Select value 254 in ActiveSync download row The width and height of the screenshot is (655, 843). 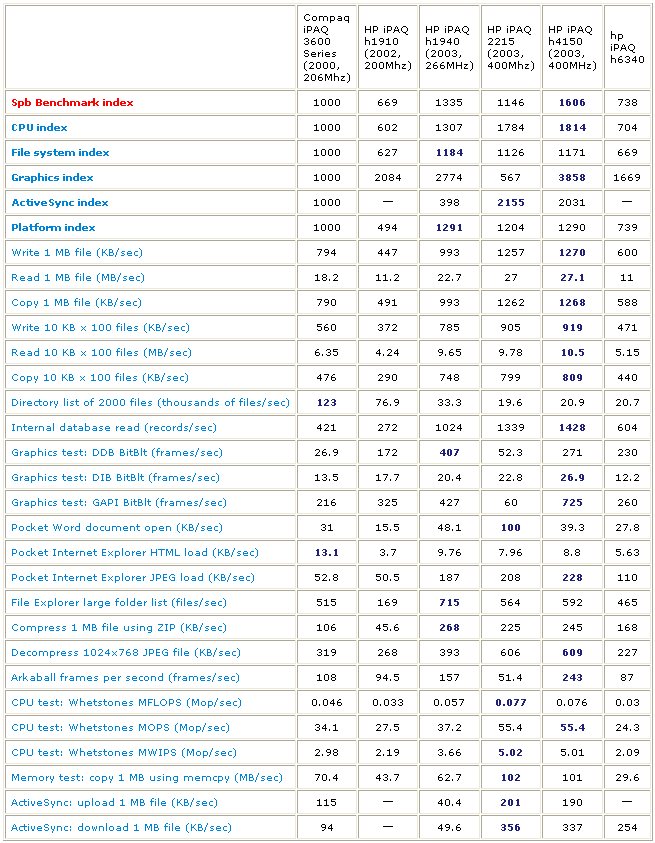627,827
